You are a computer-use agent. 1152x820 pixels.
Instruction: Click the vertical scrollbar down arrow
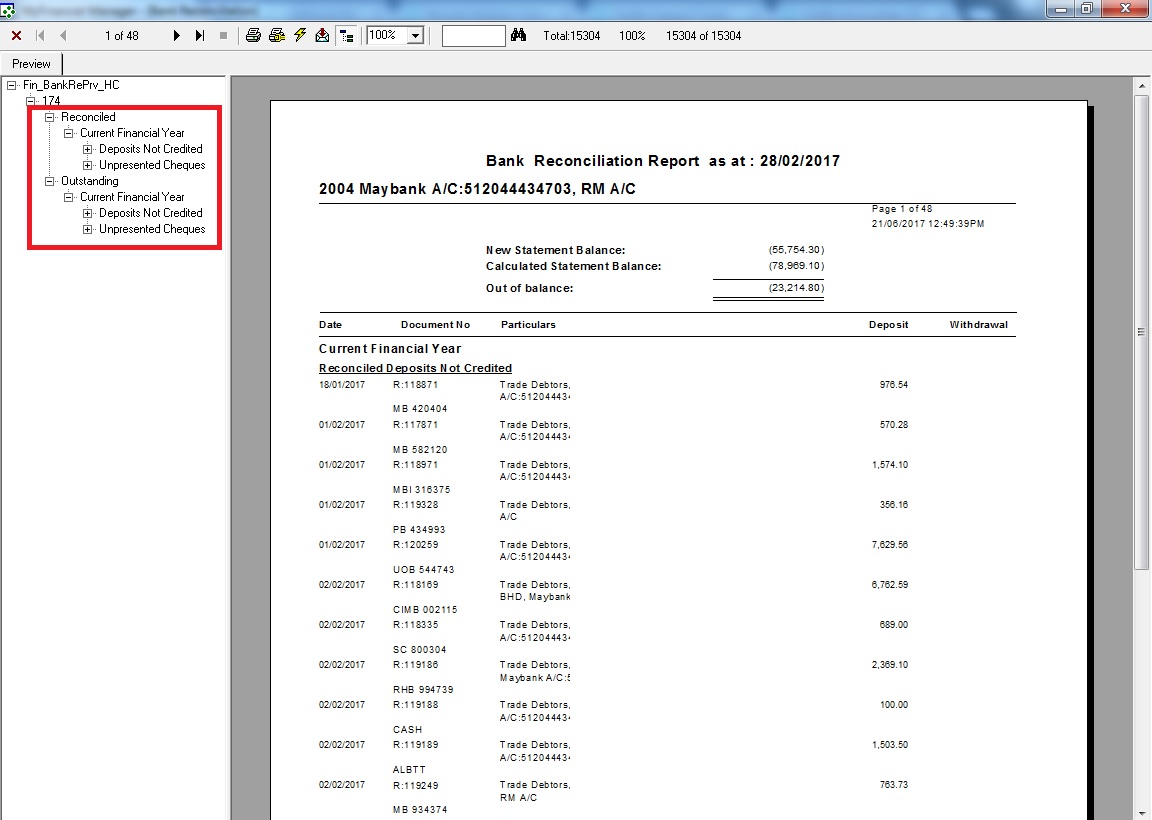(1142, 812)
